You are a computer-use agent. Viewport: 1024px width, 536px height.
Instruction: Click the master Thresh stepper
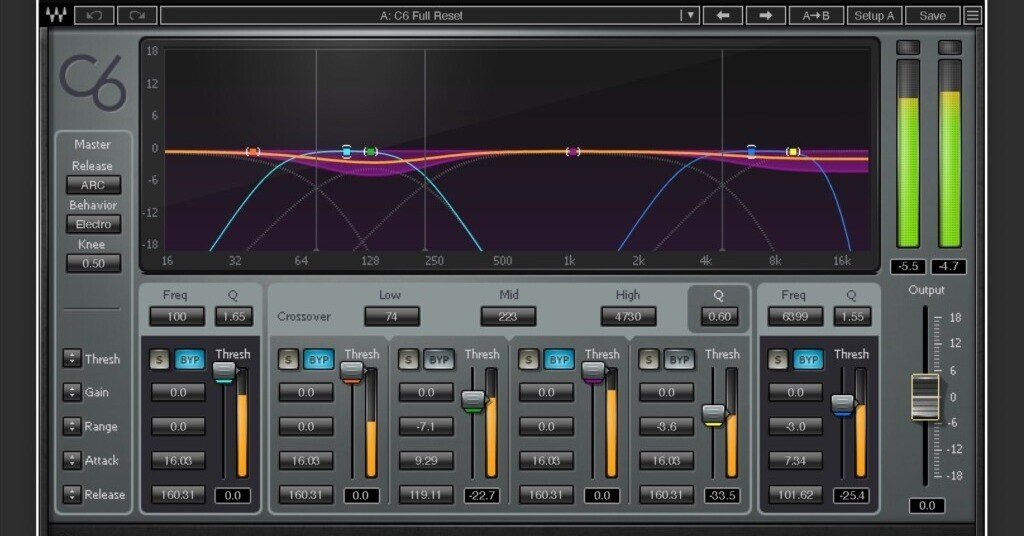click(72, 358)
